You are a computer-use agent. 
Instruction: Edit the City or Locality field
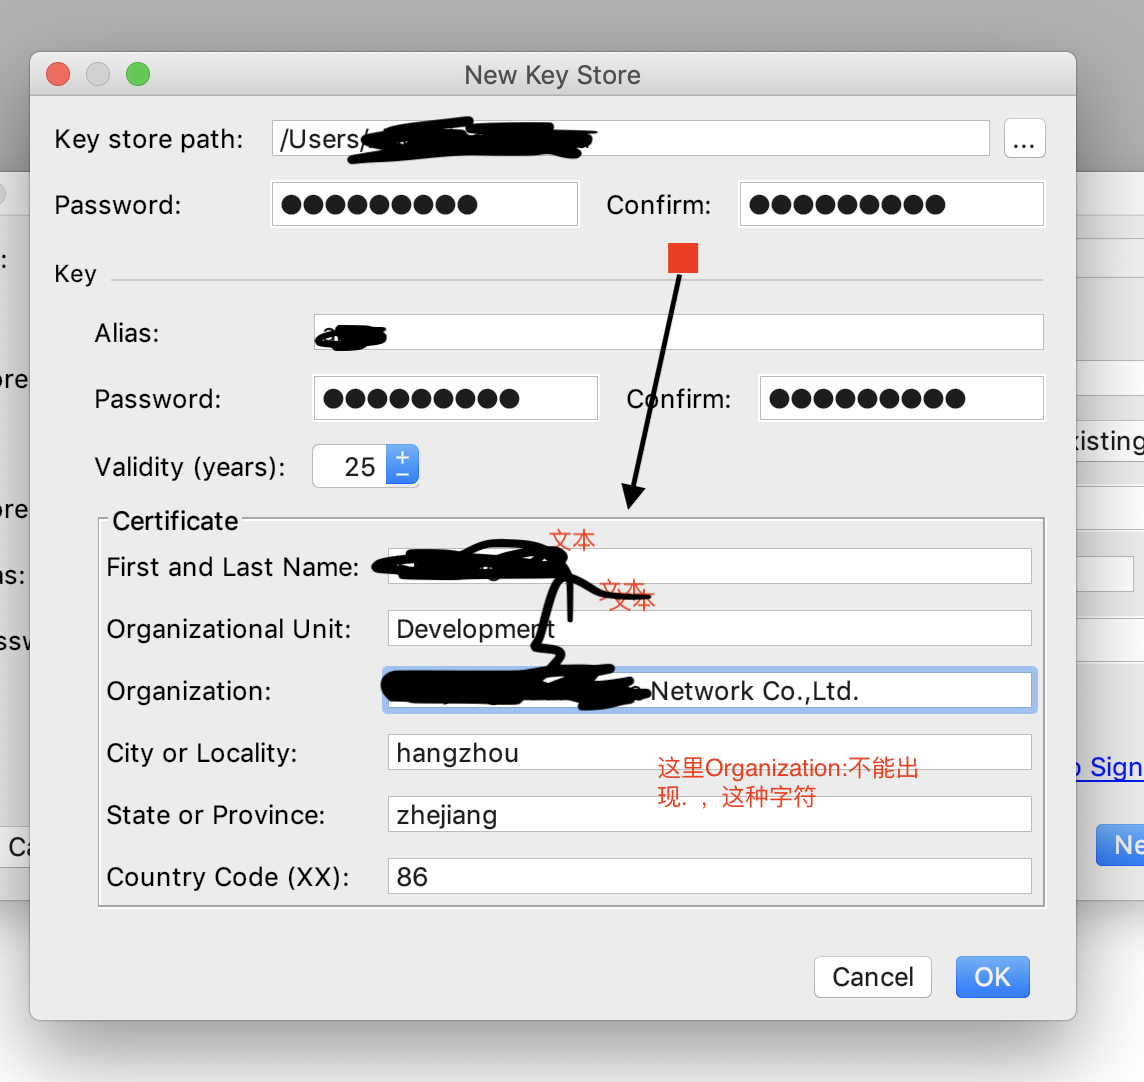click(709, 752)
